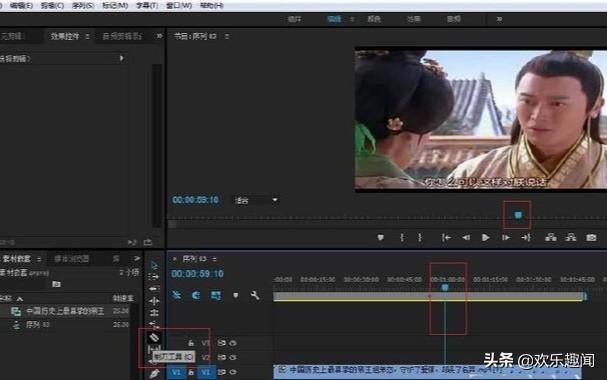Hide the V1 track output eye
Viewport: 607px width, 380px height.
pyautogui.click(x=233, y=372)
